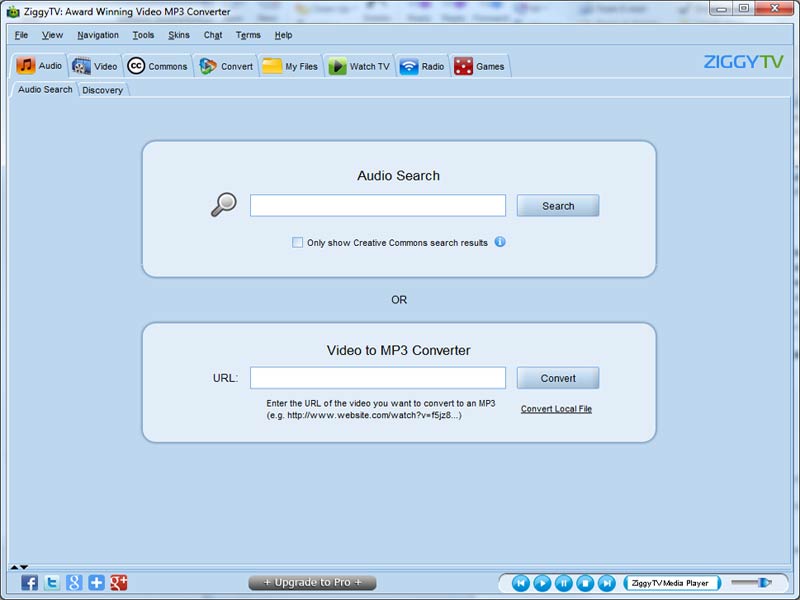Viewport: 800px width, 600px height.
Task: Click the small up arrow above the social icons
Action: coord(14,567)
